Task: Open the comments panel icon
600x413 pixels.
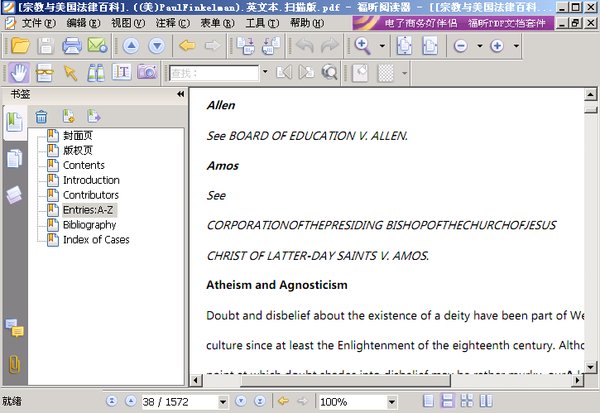Action: [x=15, y=328]
